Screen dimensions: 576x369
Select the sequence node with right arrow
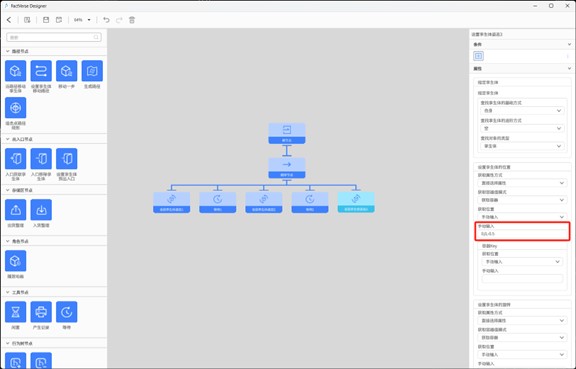(287, 168)
